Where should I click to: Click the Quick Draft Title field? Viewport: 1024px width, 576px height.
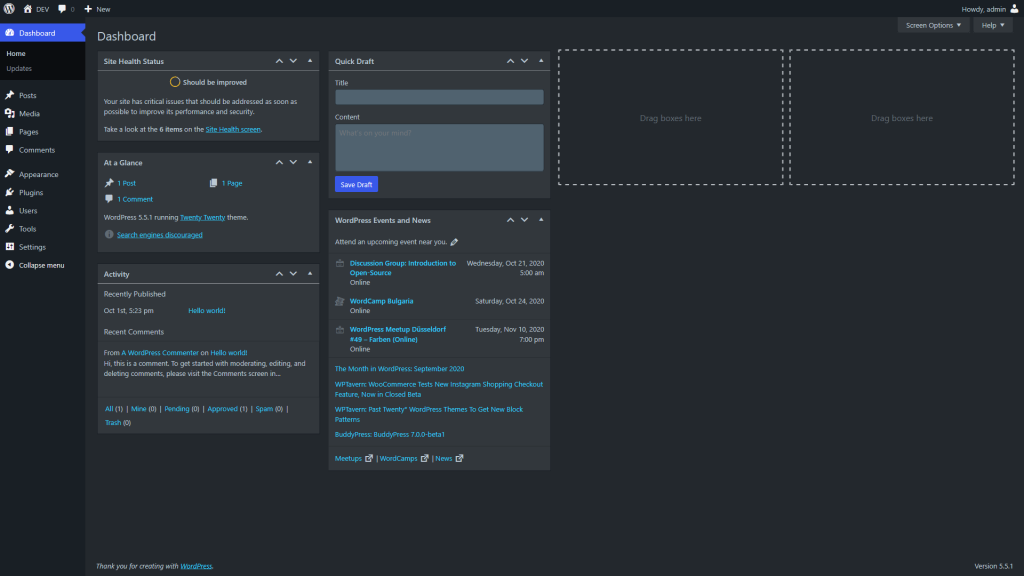tap(438, 96)
